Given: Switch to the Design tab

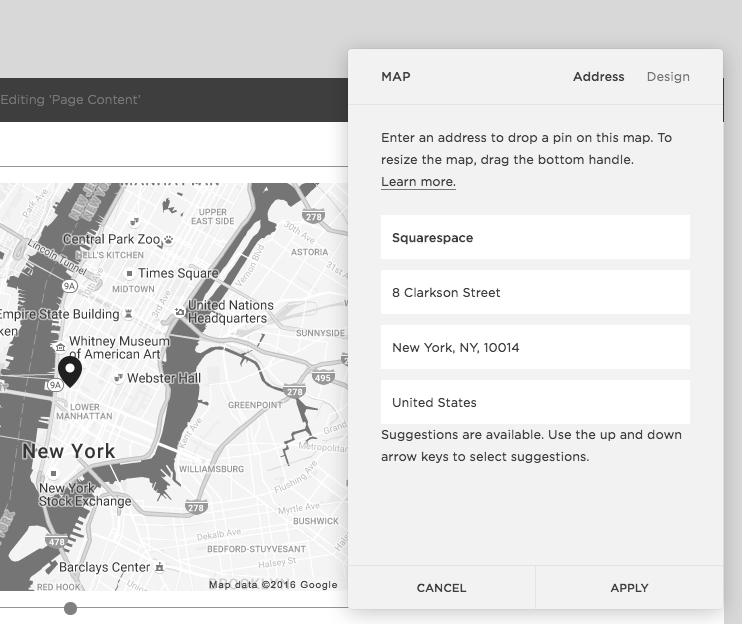Looking at the screenshot, I should pos(668,77).
